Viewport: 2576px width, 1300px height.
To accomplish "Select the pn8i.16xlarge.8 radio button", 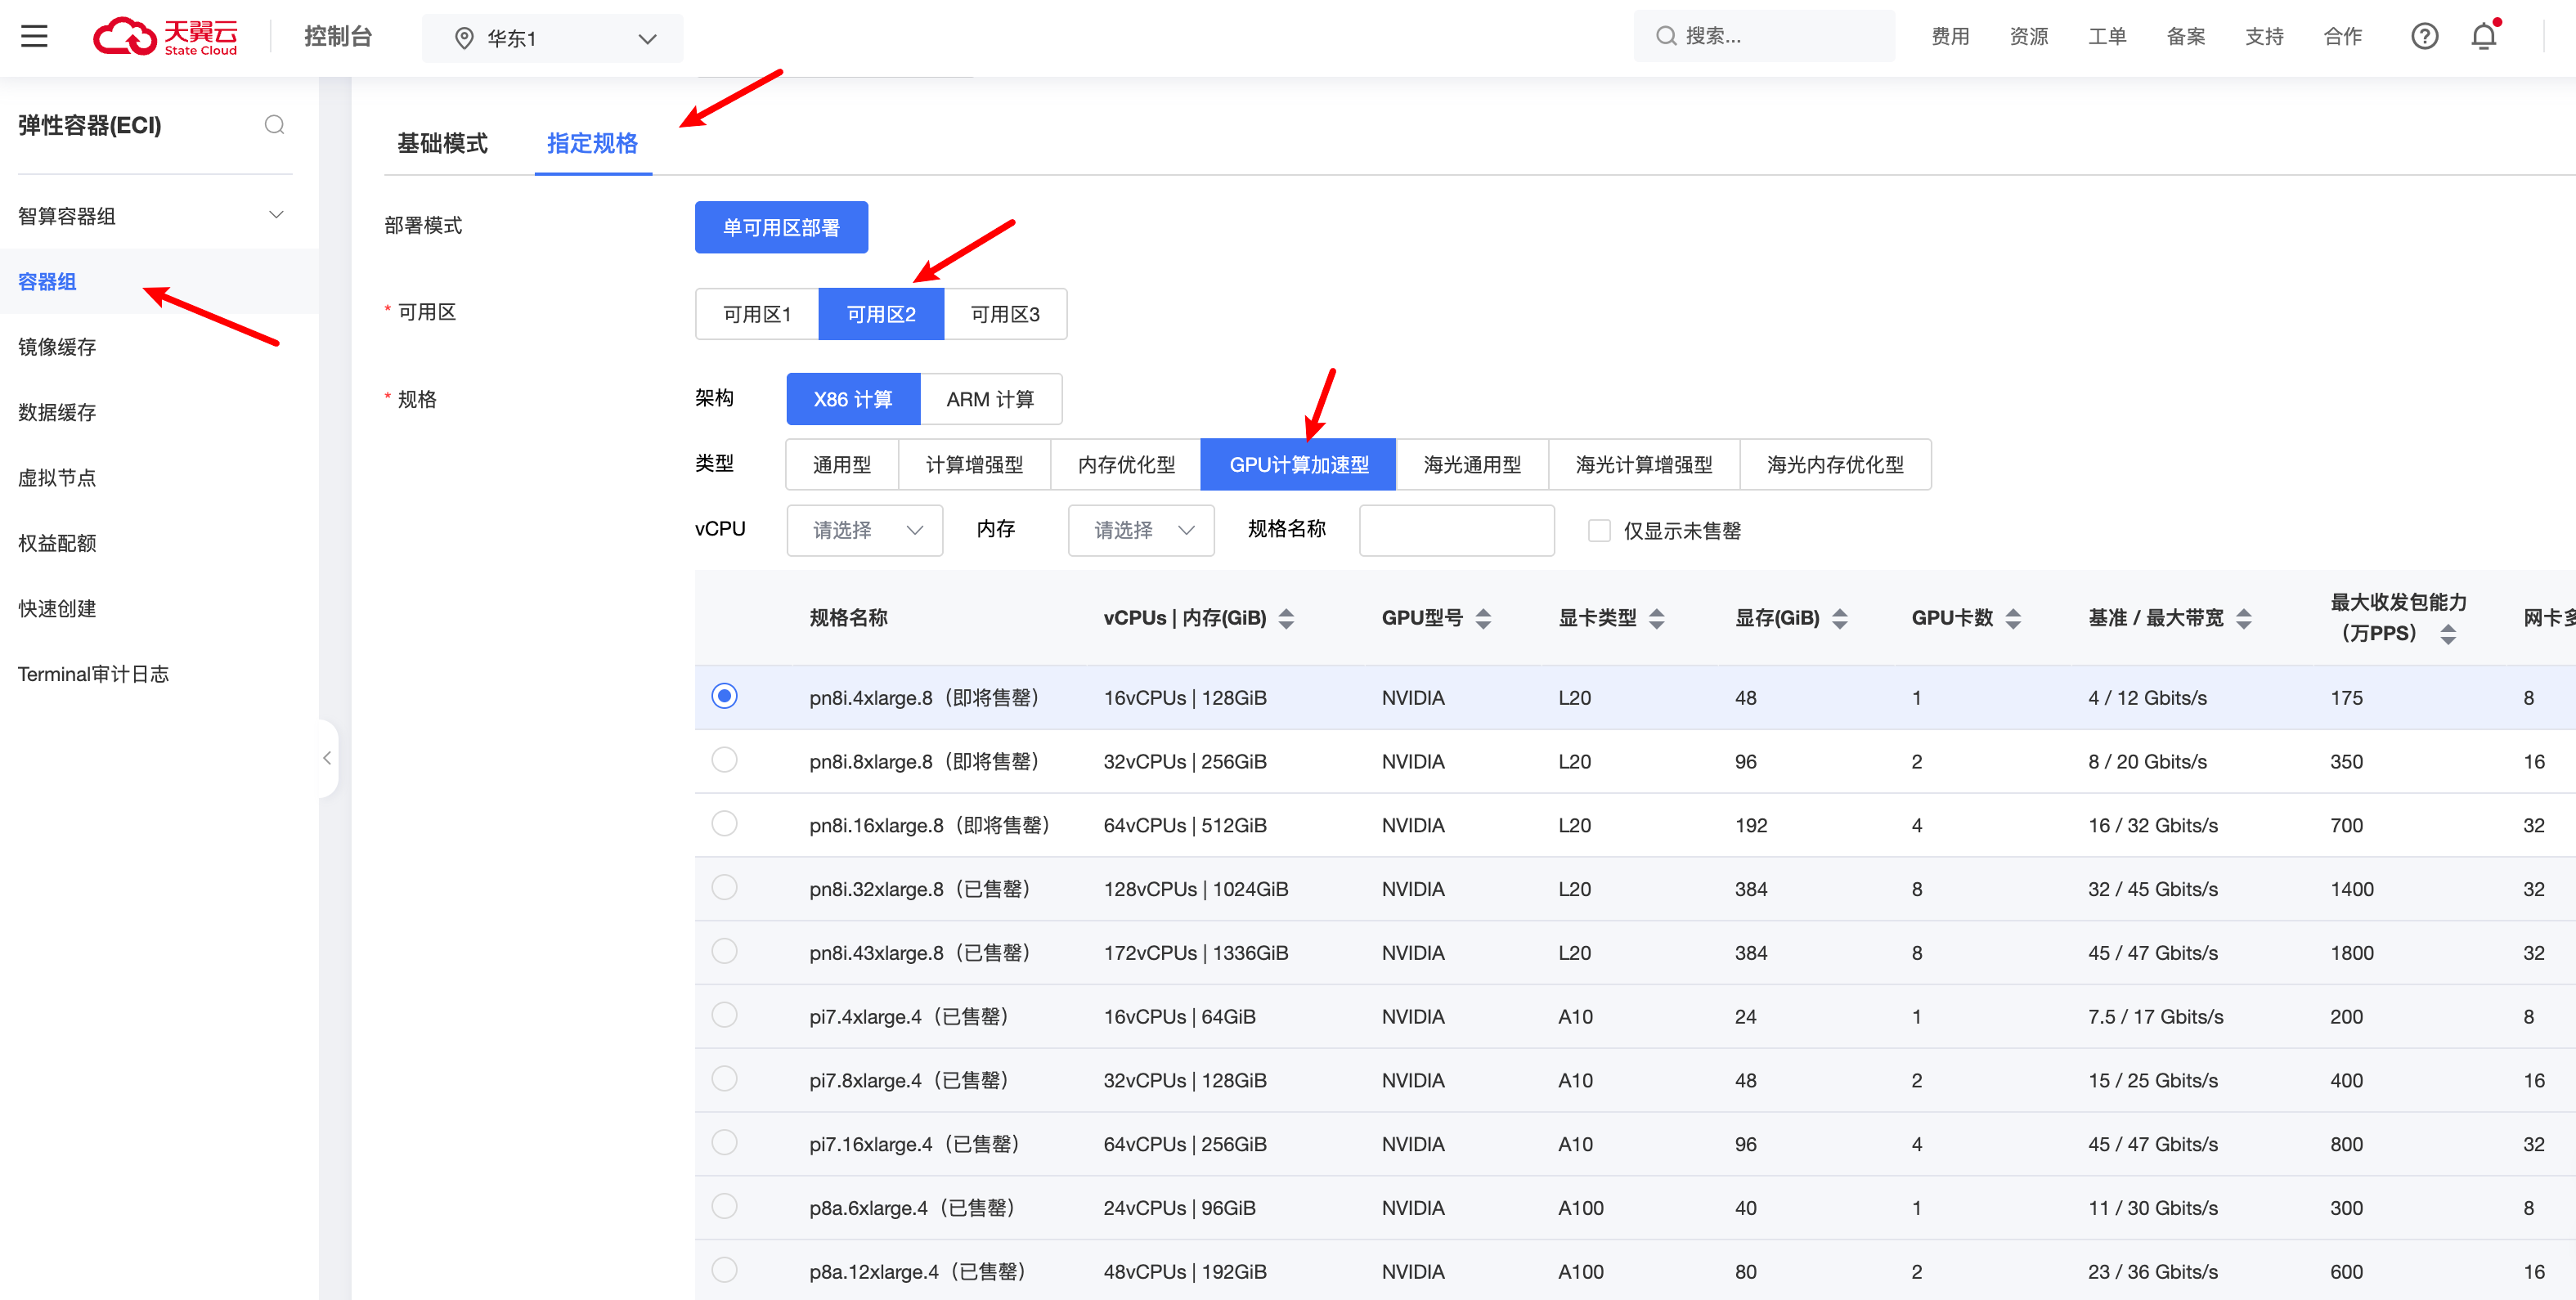I will [724, 824].
